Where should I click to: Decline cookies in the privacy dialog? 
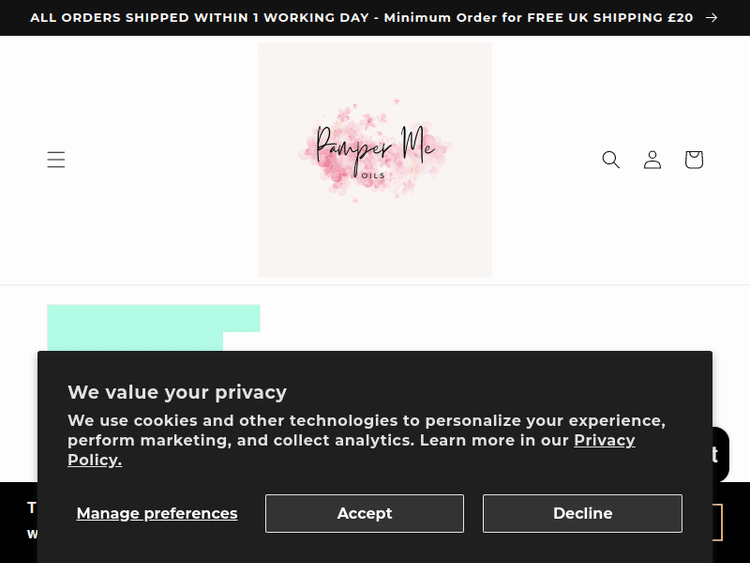point(582,513)
